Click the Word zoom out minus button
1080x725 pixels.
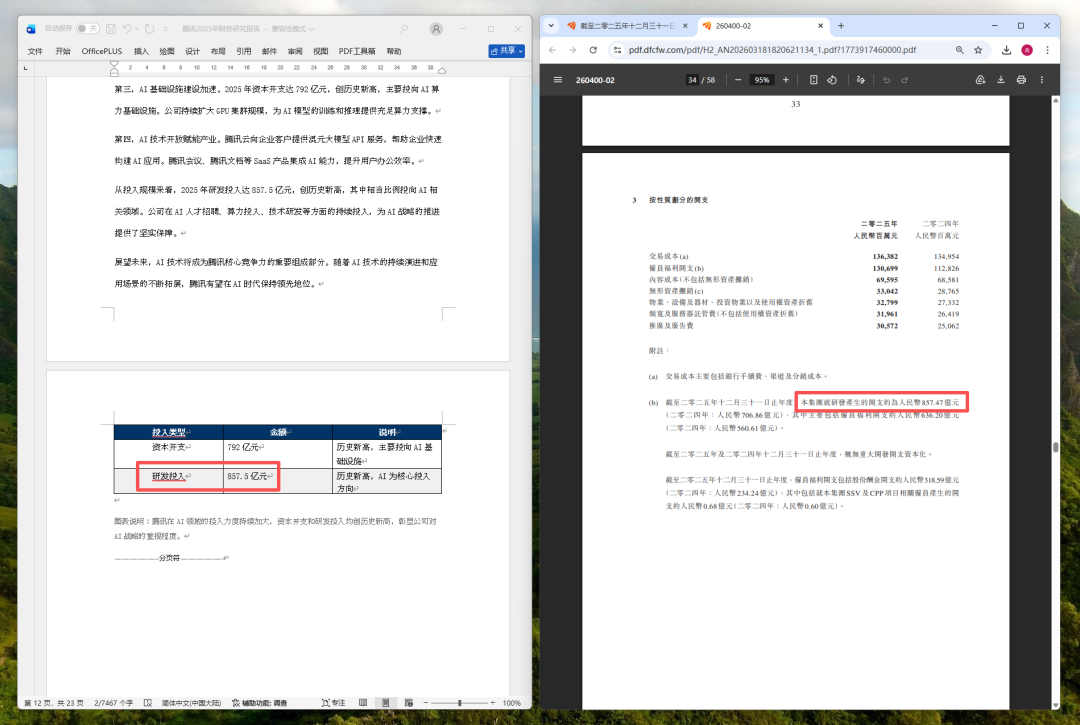coord(426,703)
